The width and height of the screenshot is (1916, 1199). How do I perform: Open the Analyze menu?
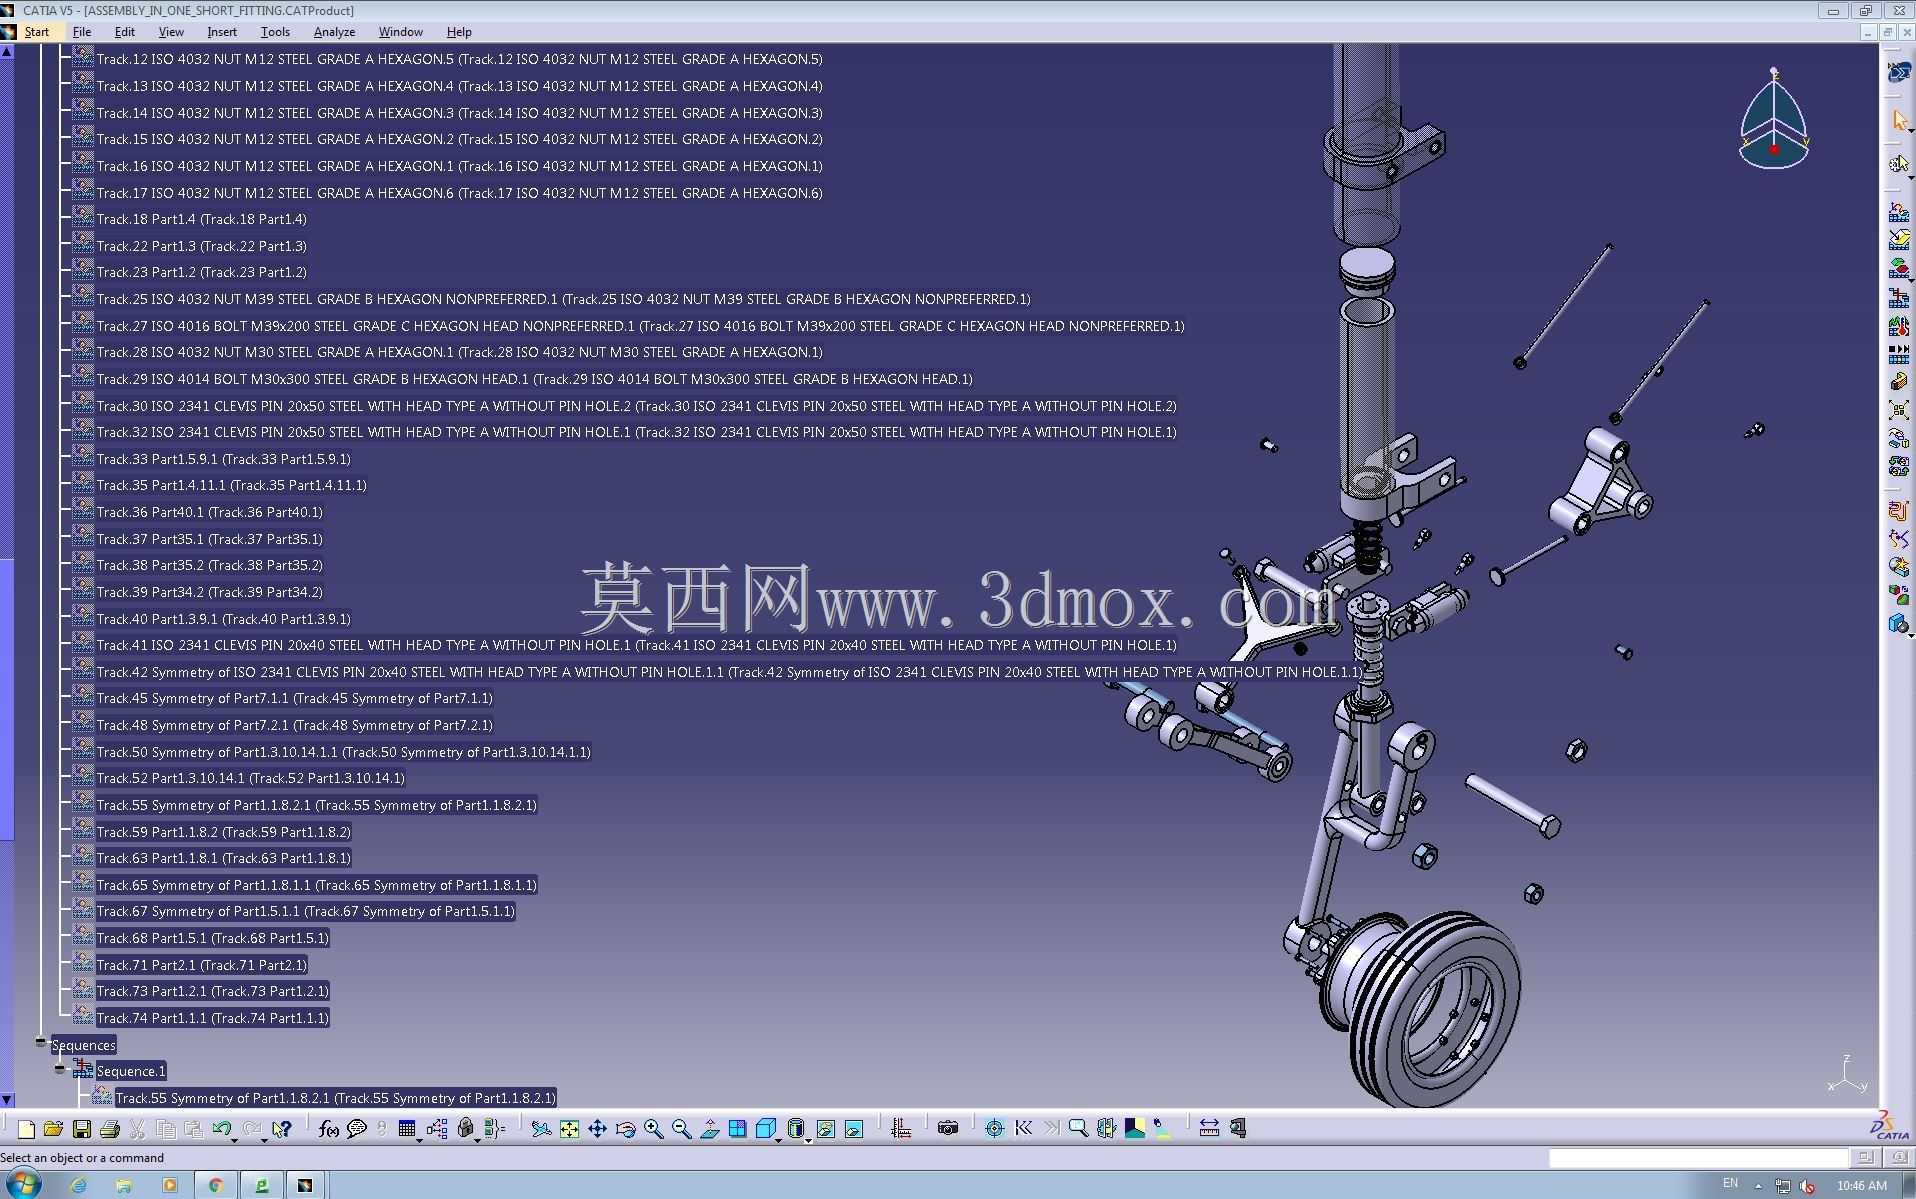pyautogui.click(x=335, y=32)
